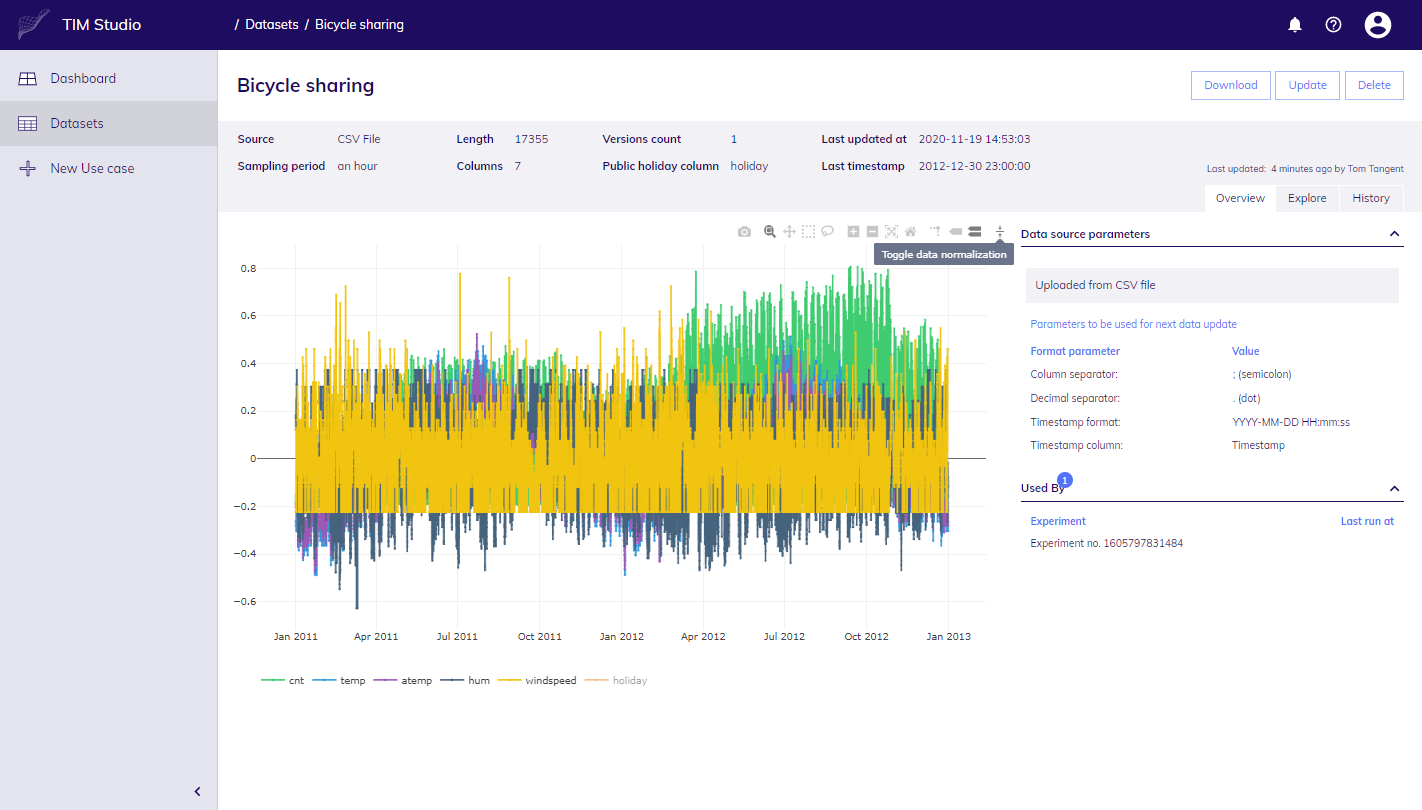Click the Sampling period value an hour
1422x810 pixels.
(x=357, y=166)
